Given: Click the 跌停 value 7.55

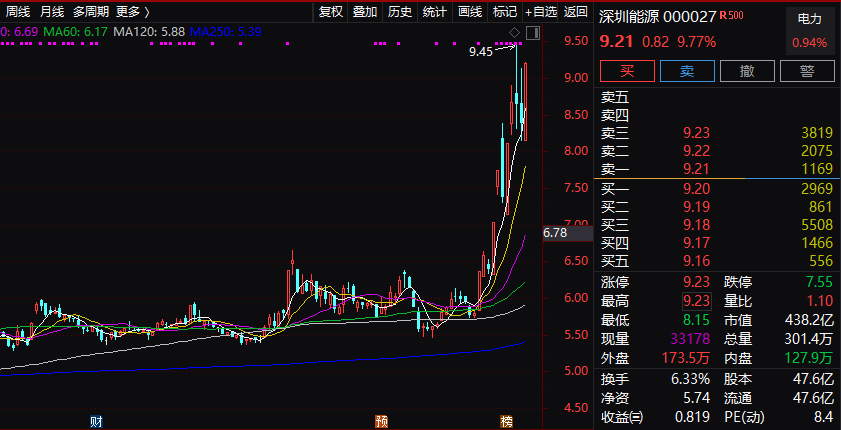Looking at the screenshot, I should pyautogui.click(x=818, y=281).
